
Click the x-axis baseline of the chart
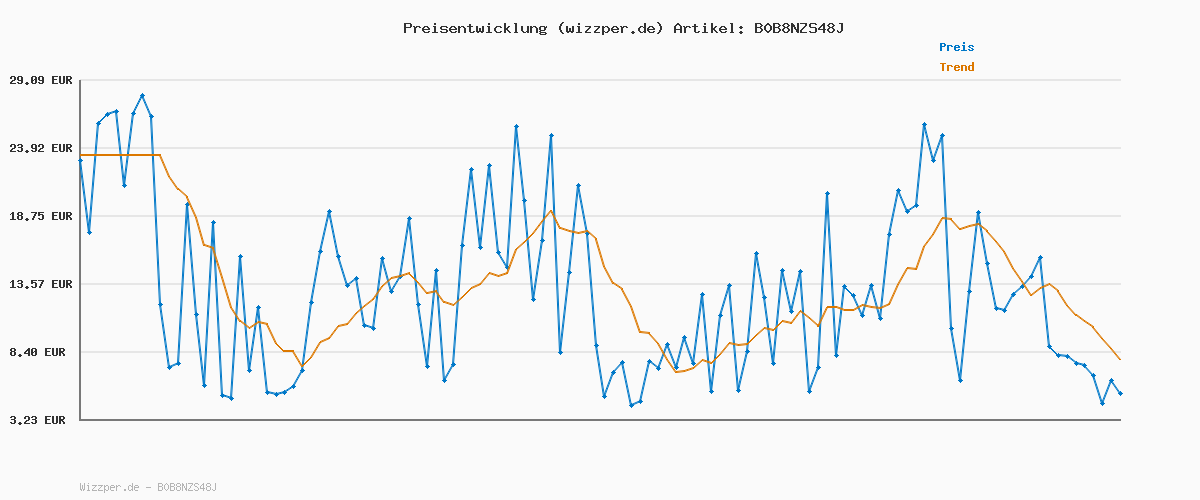tap(600, 419)
